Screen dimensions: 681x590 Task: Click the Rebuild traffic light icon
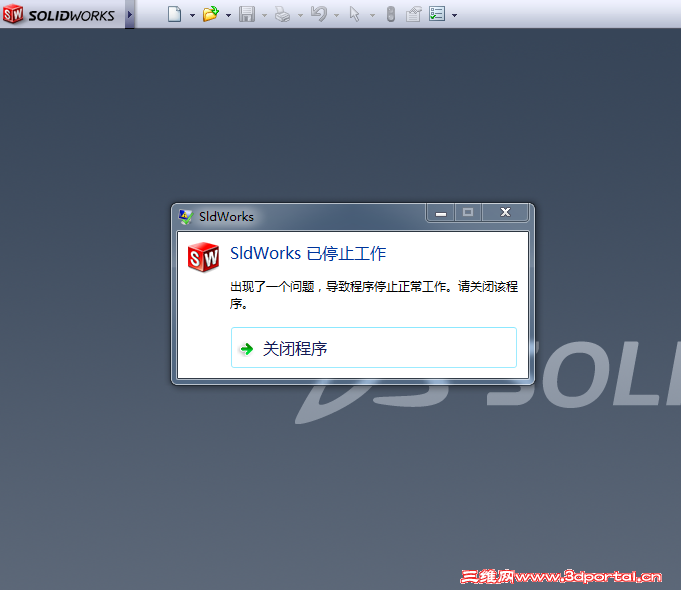pos(391,14)
